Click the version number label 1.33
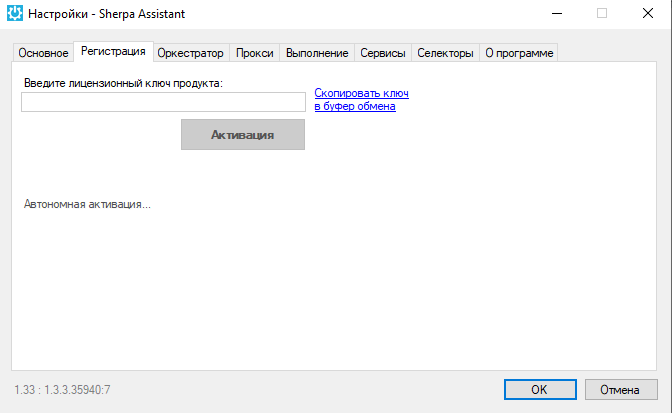This screenshot has height=413, width=672. pyautogui.click(x=62, y=390)
